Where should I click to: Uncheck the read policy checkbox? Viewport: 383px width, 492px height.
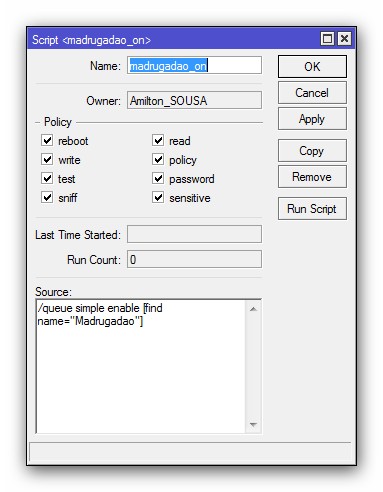[x=158, y=140]
